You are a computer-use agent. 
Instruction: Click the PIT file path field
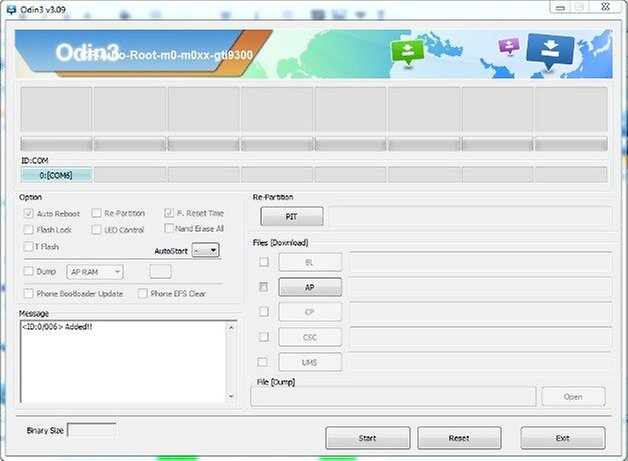tap(470, 217)
